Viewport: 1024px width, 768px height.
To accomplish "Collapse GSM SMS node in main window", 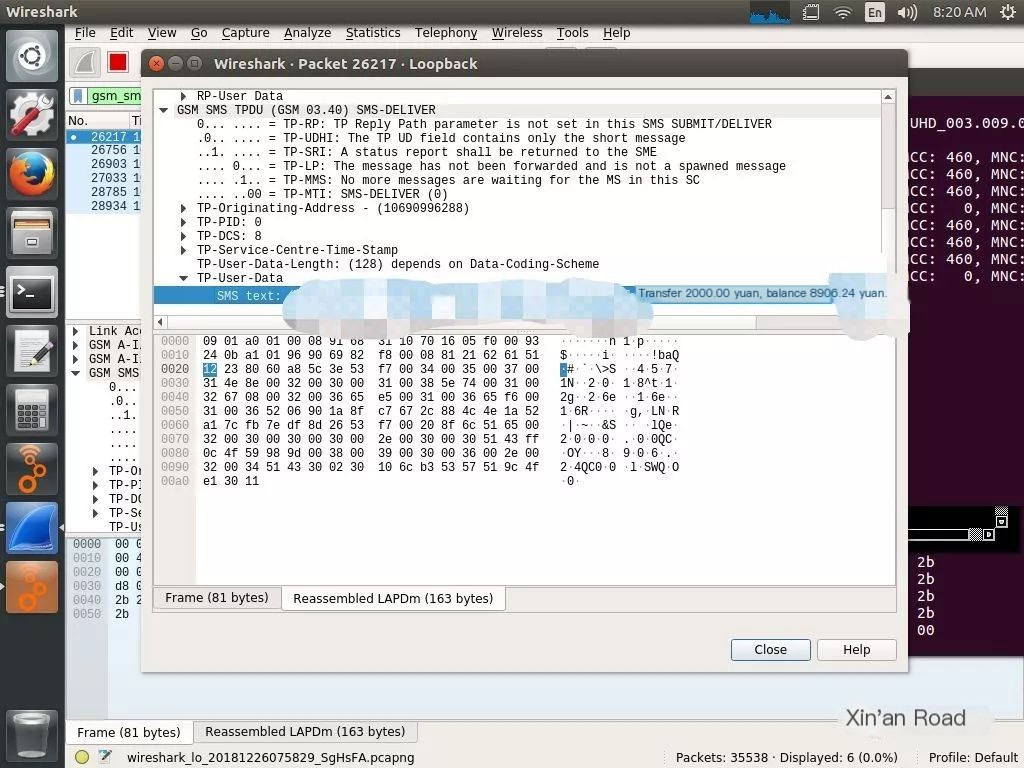I will tap(75, 373).
